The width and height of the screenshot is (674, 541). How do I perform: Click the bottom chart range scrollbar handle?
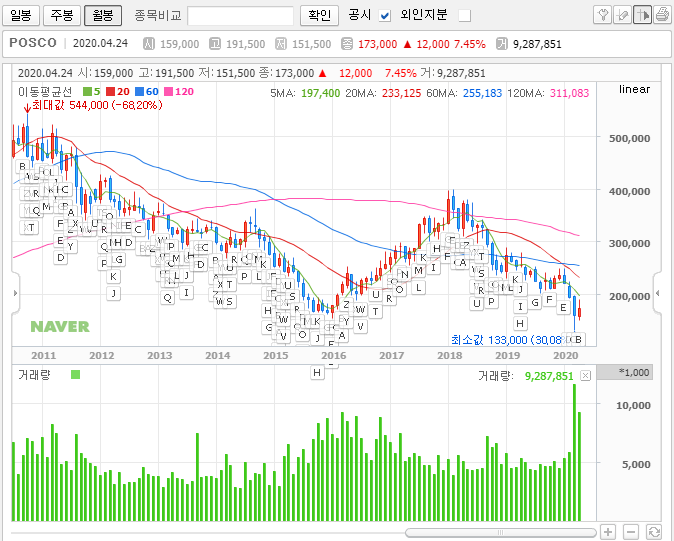pos(500,533)
